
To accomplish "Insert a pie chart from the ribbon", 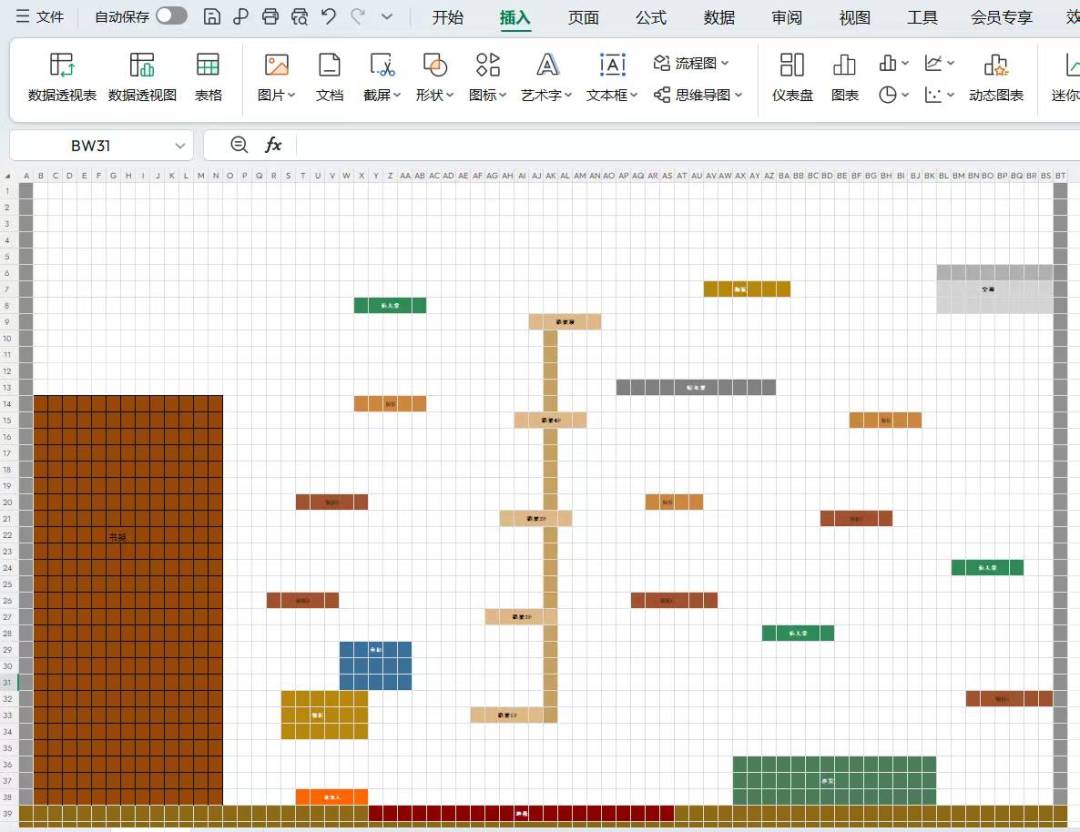I will [887, 94].
